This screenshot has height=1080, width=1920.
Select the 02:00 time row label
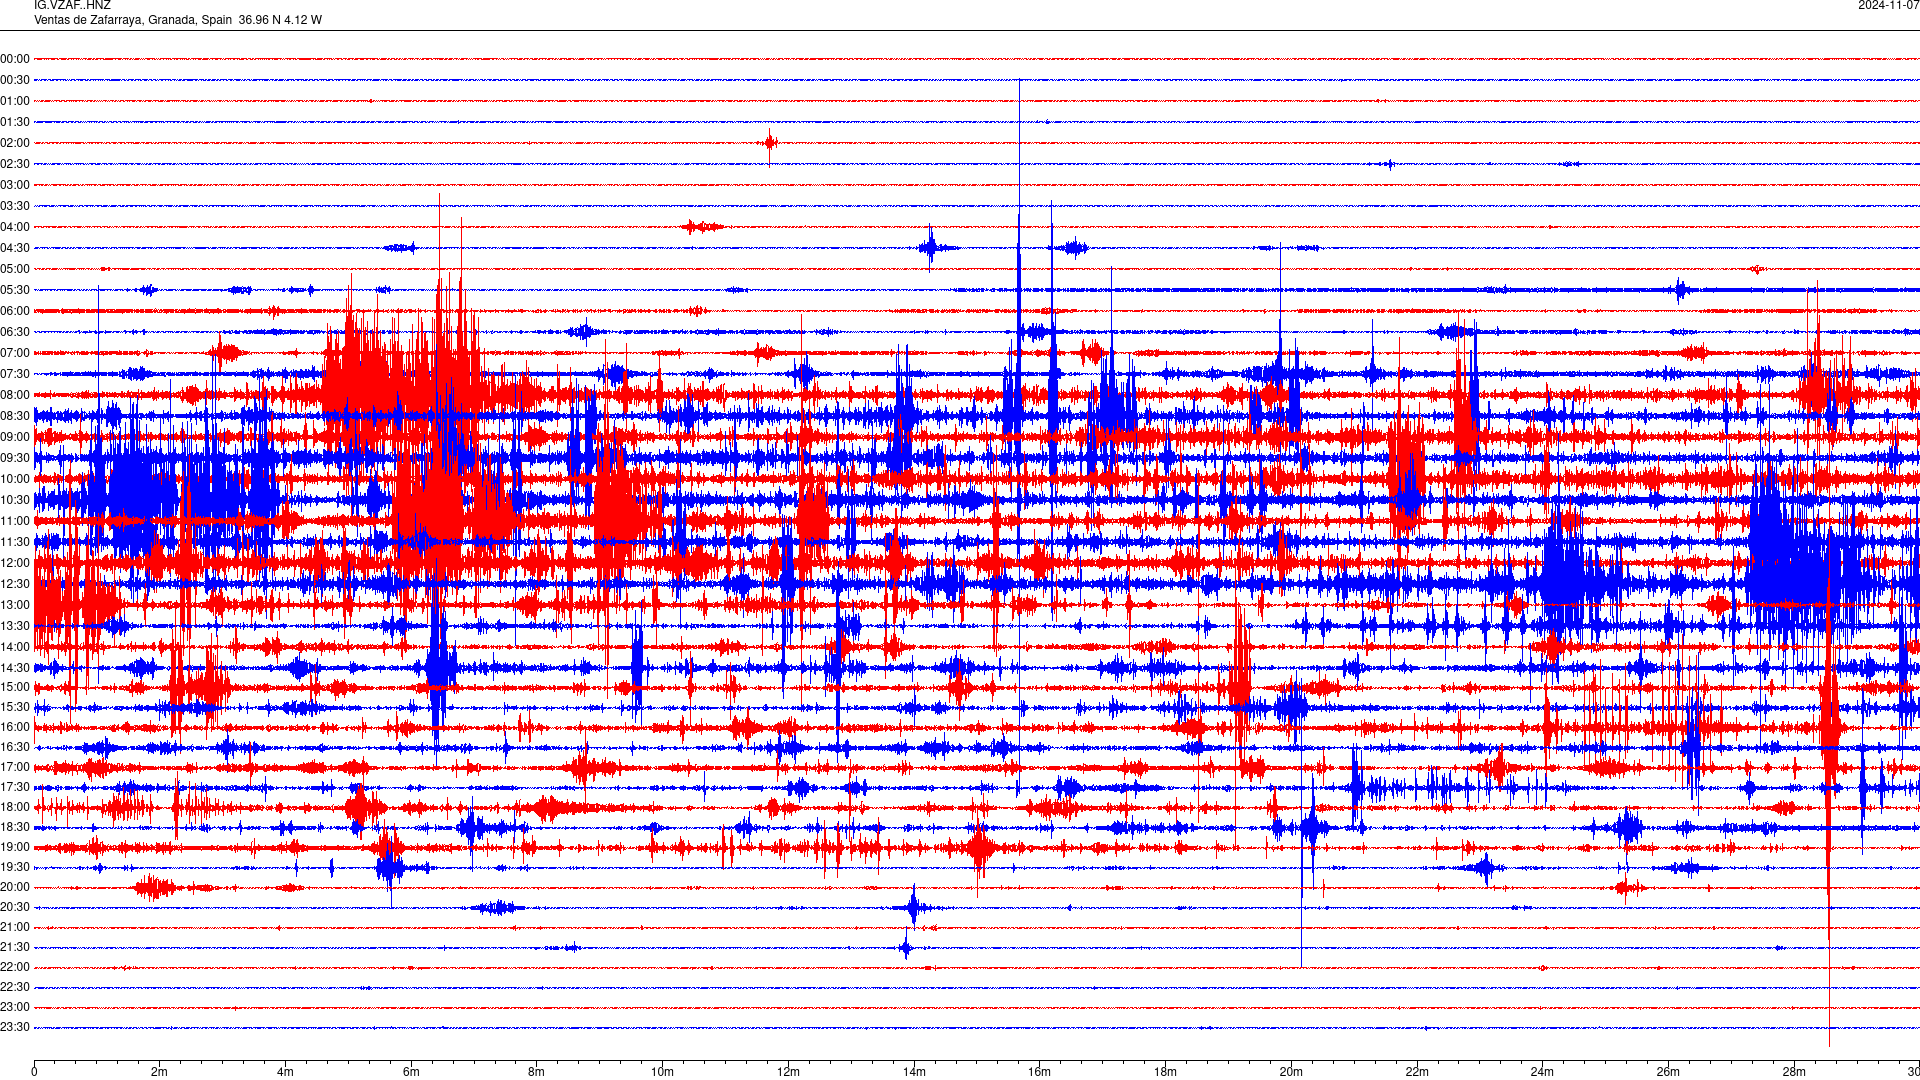15,143
